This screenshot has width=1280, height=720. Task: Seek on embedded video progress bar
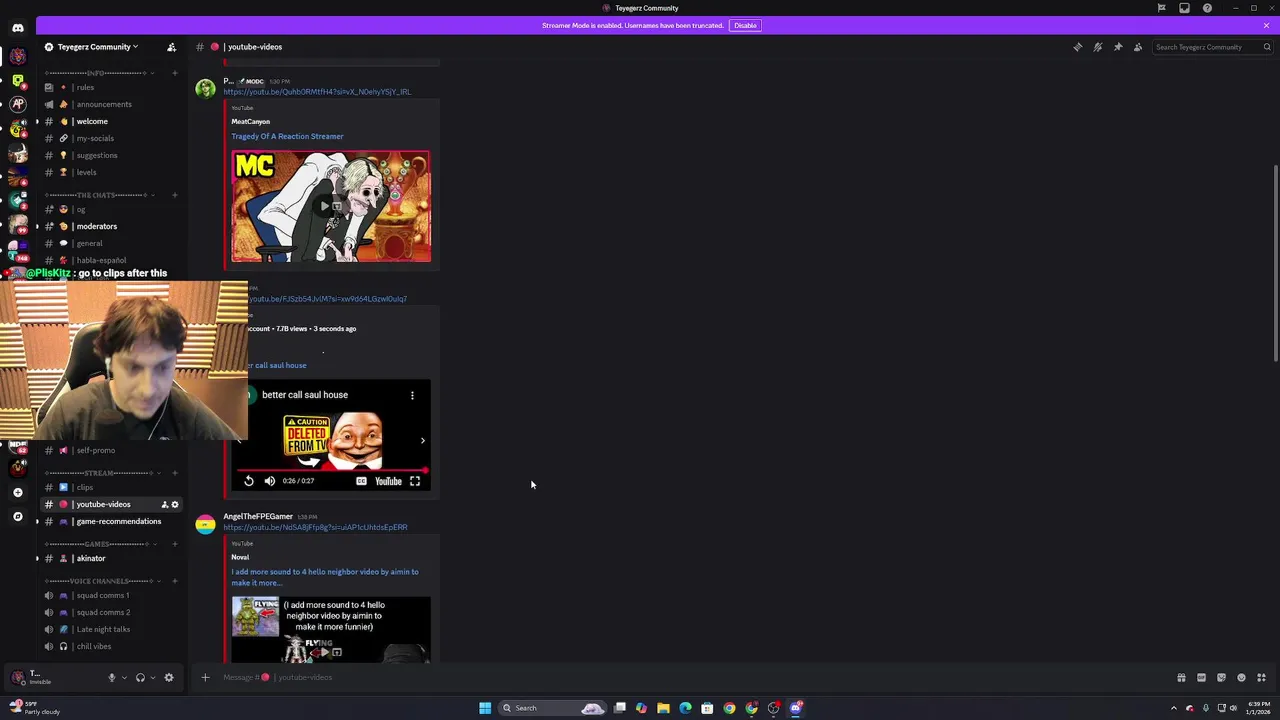click(x=333, y=470)
